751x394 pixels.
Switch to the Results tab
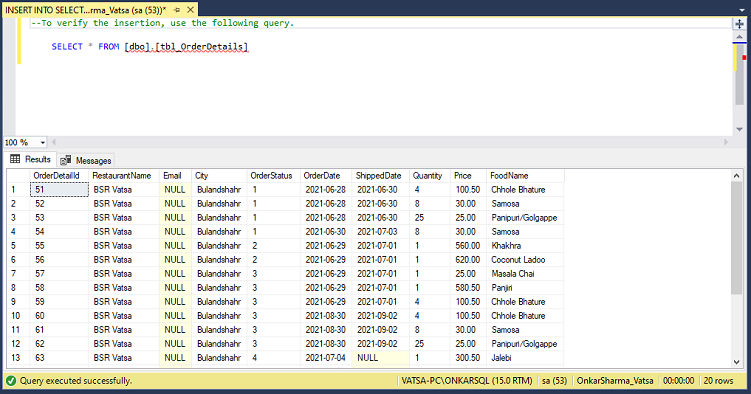(30, 159)
